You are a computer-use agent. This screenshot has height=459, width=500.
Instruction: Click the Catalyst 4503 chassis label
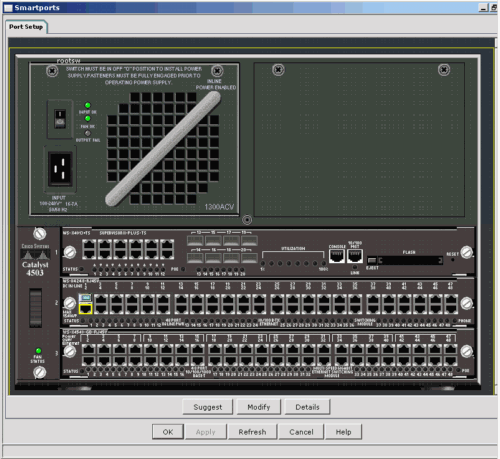[35, 269]
